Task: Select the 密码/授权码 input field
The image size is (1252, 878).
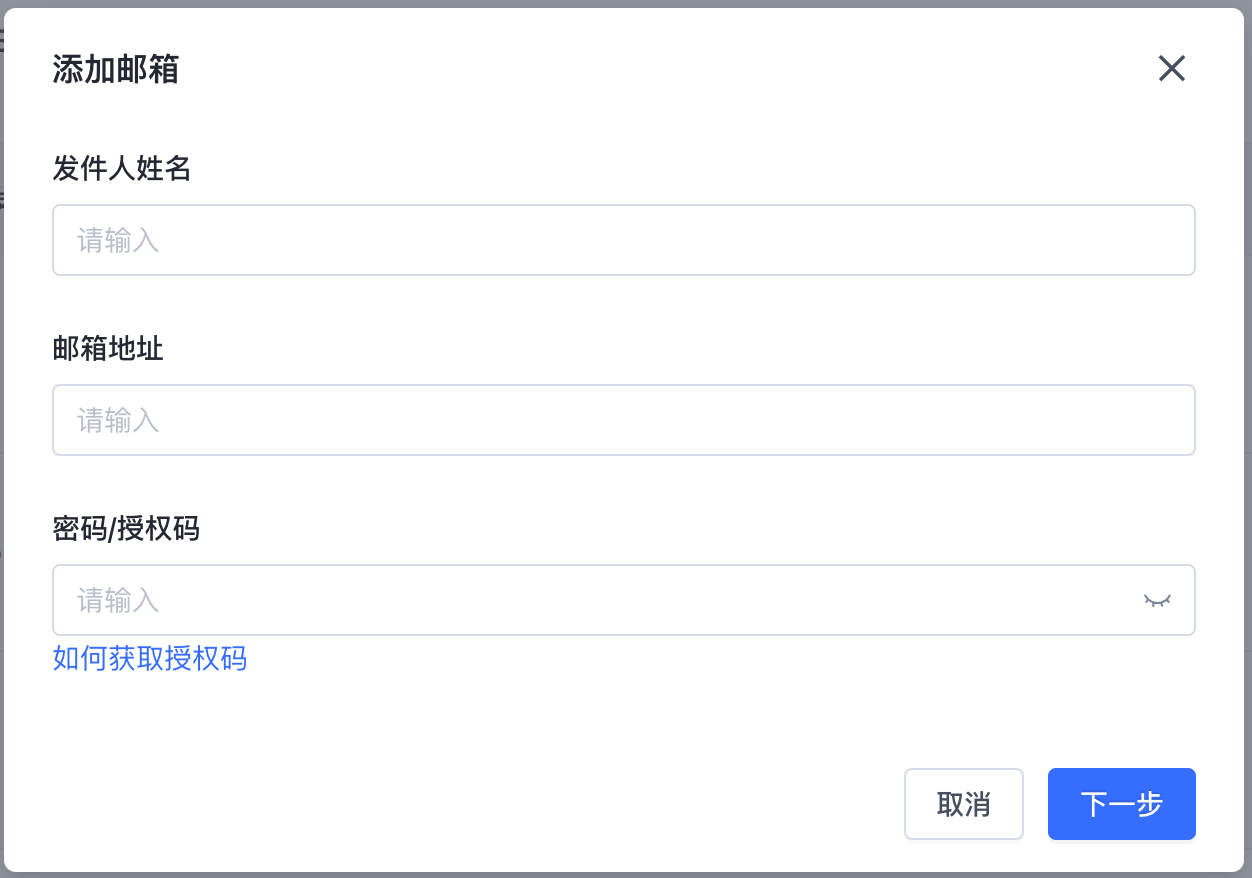Action: 600,600
